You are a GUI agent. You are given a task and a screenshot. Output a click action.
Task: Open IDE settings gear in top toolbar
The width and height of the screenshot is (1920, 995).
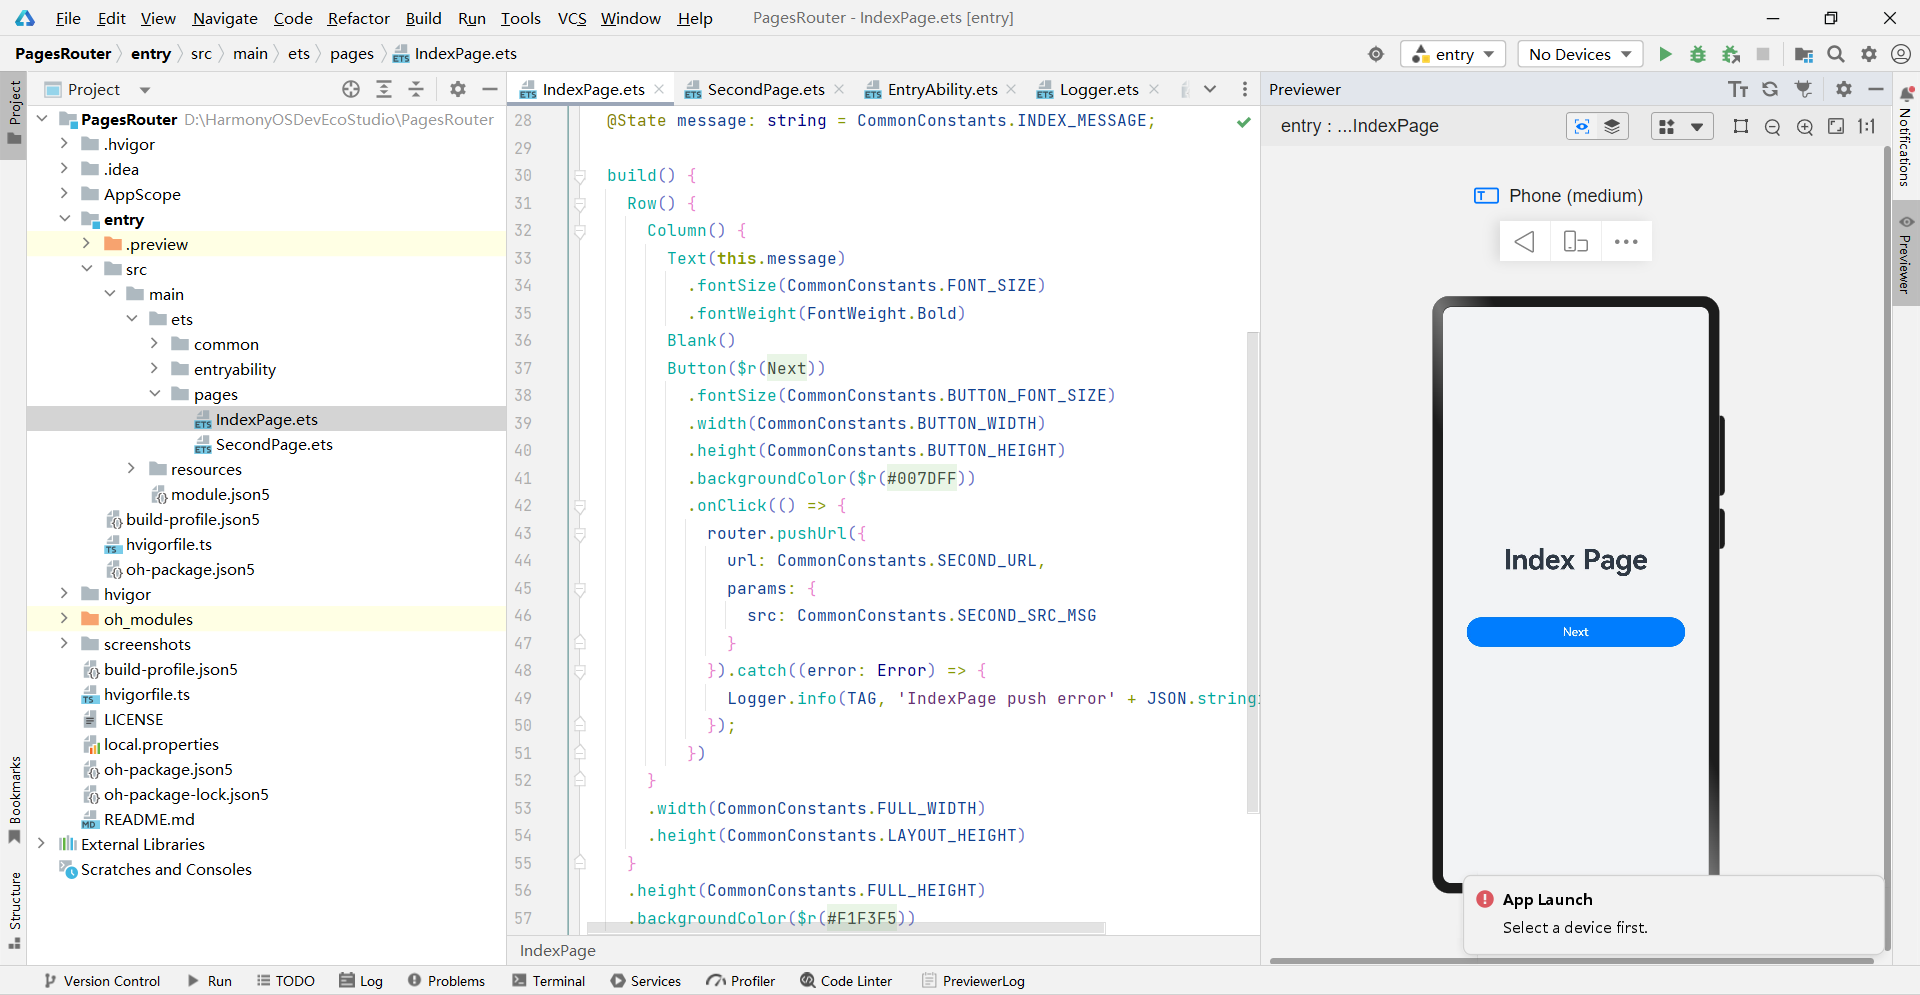click(x=1869, y=54)
